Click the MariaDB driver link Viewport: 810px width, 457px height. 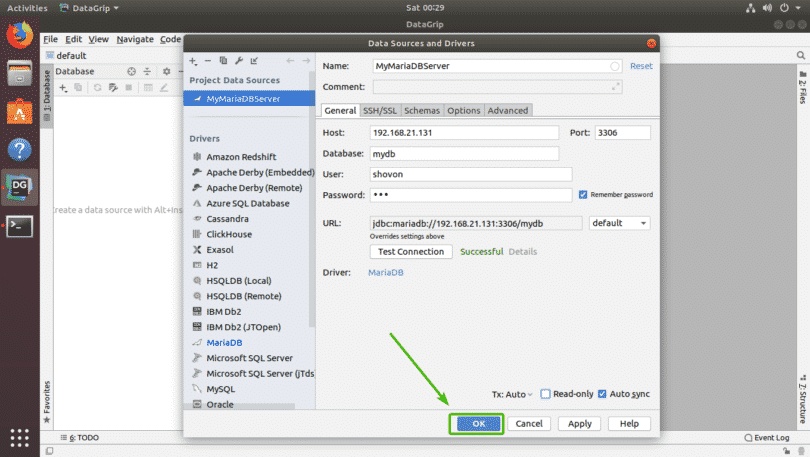pos(386,273)
